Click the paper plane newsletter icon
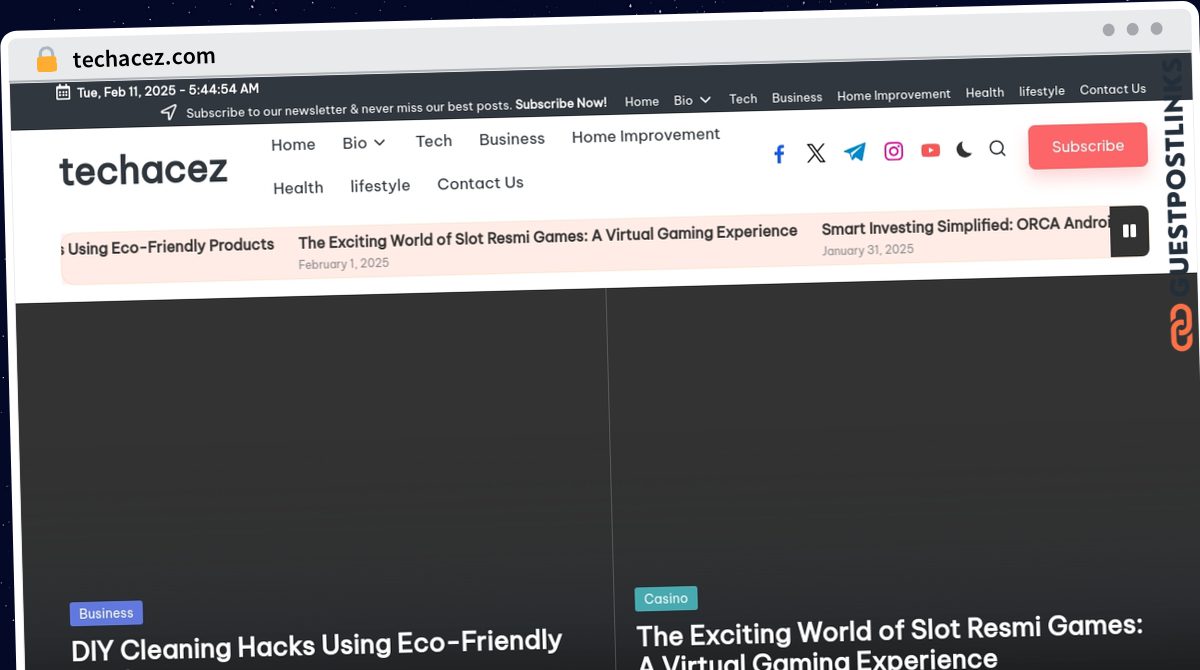 (169, 112)
